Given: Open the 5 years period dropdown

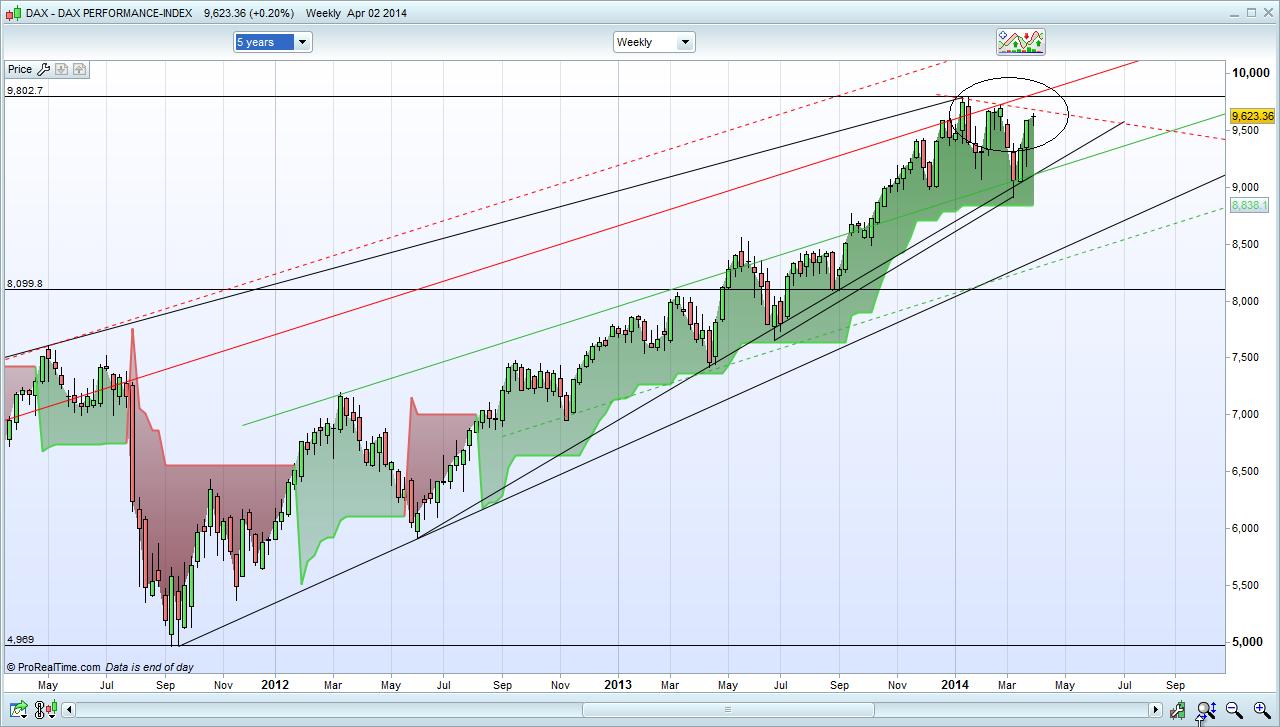Looking at the screenshot, I should point(273,42).
